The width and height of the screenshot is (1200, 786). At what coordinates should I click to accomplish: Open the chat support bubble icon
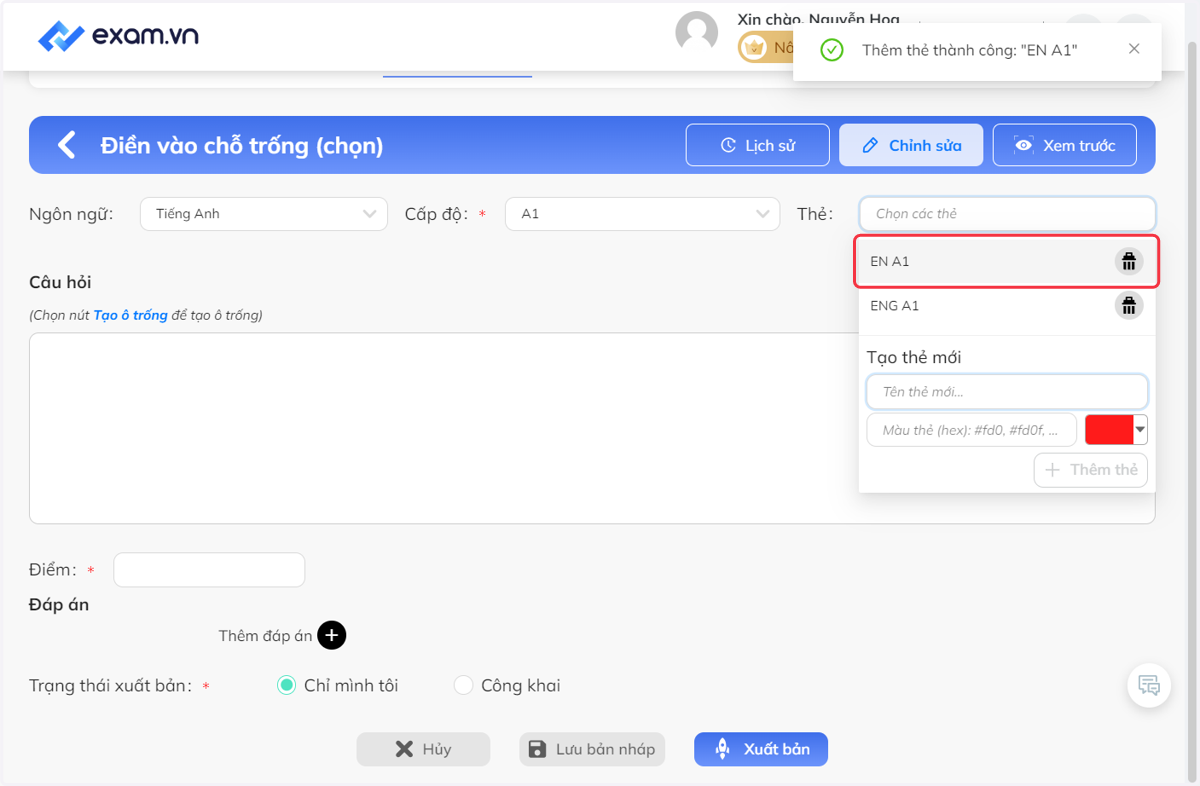pyautogui.click(x=1149, y=686)
